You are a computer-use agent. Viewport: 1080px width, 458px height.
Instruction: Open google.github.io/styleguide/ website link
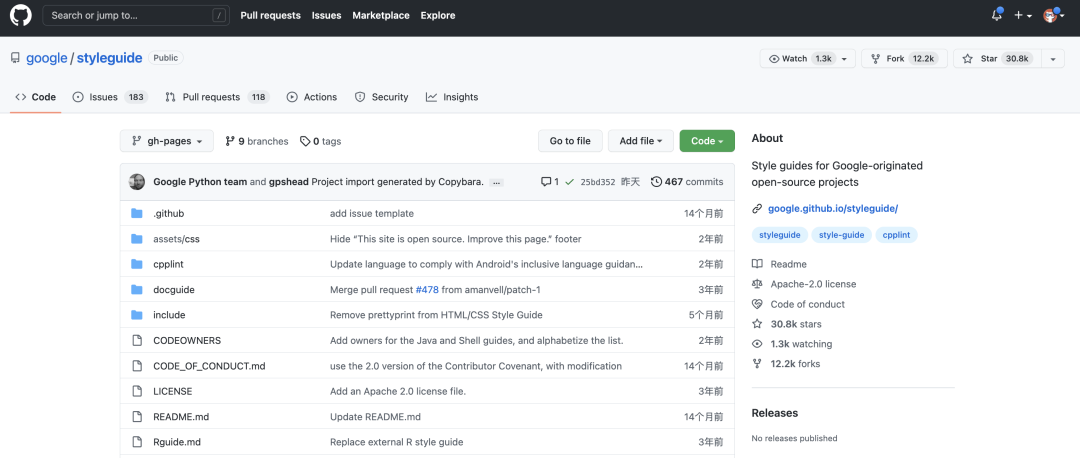point(833,208)
